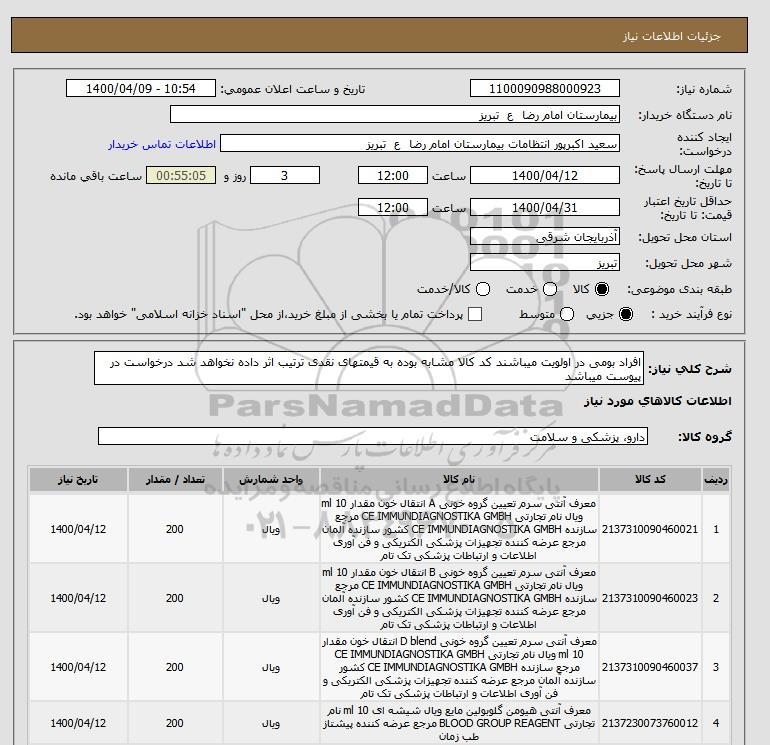Select the کالا radio button
770x745 pixels.
pyautogui.click(x=602, y=289)
